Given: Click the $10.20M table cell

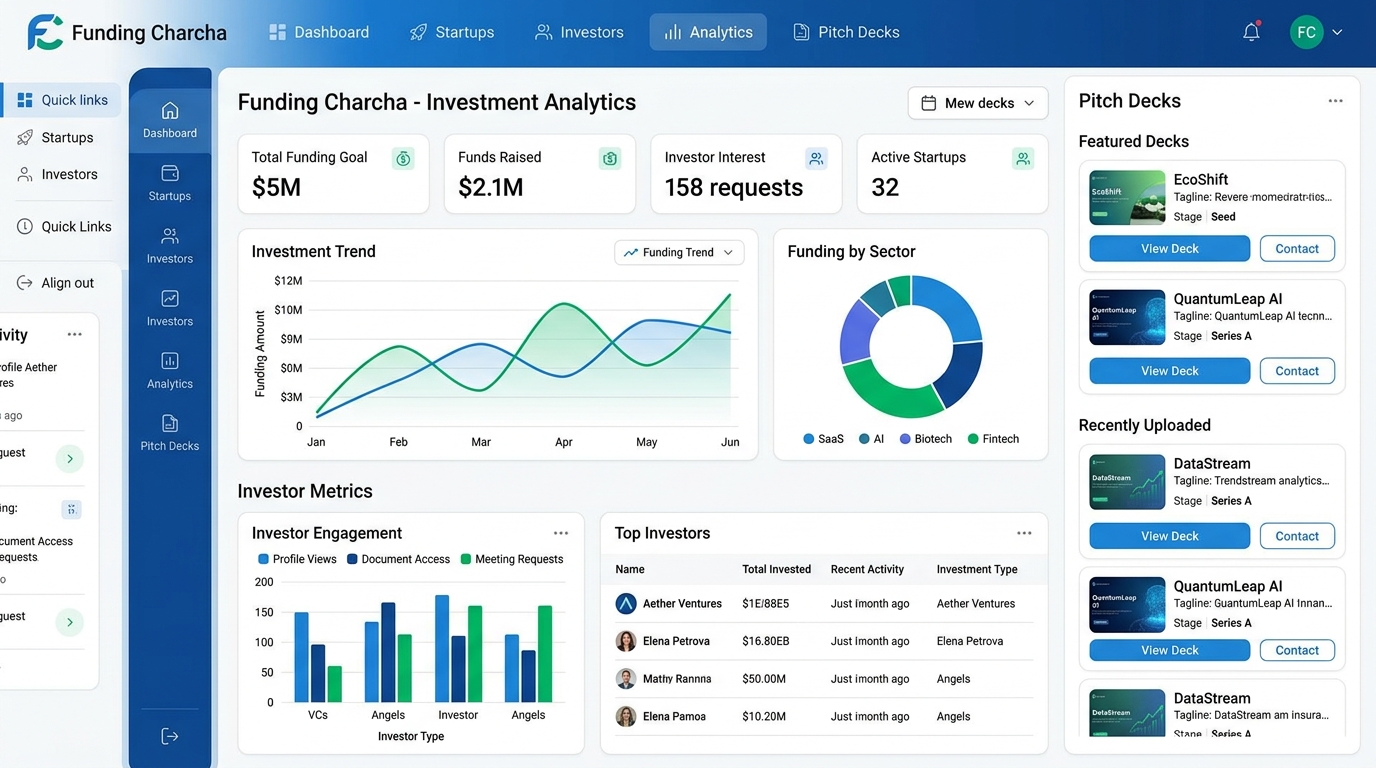Looking at the screenshot, I should click(x=764, y=716).
